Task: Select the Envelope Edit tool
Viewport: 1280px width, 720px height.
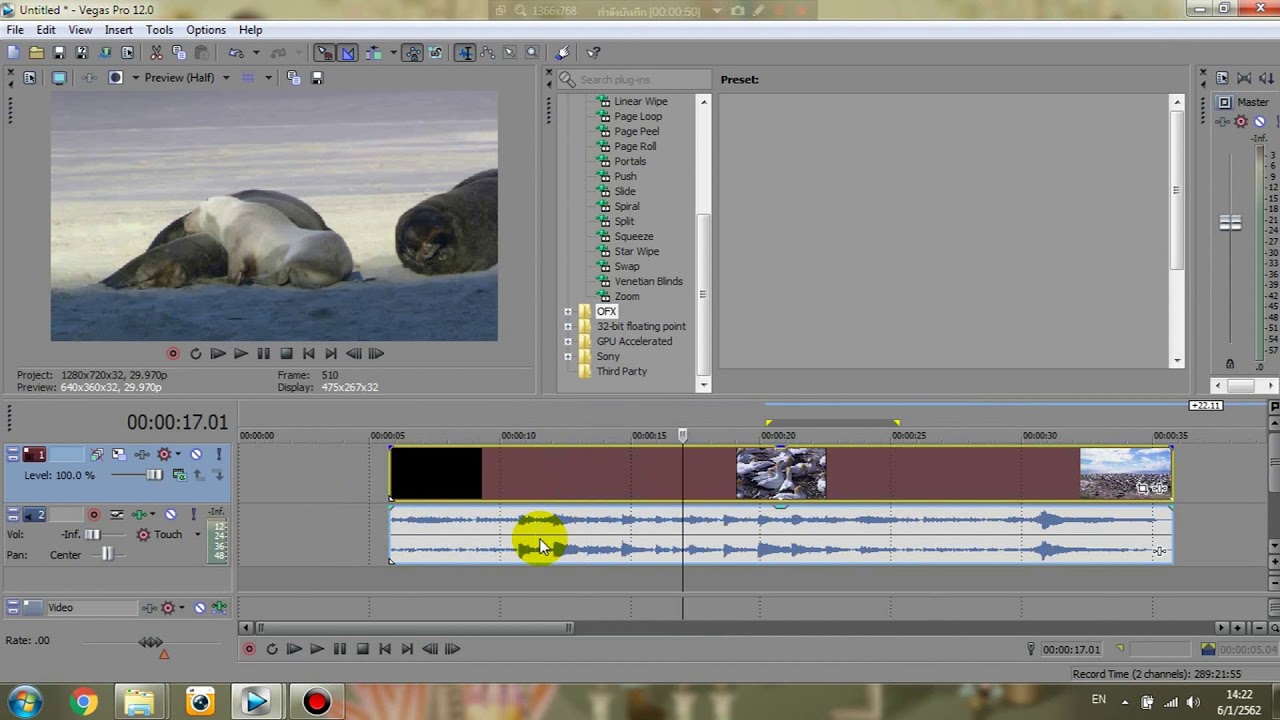Action: pos(488,53)
